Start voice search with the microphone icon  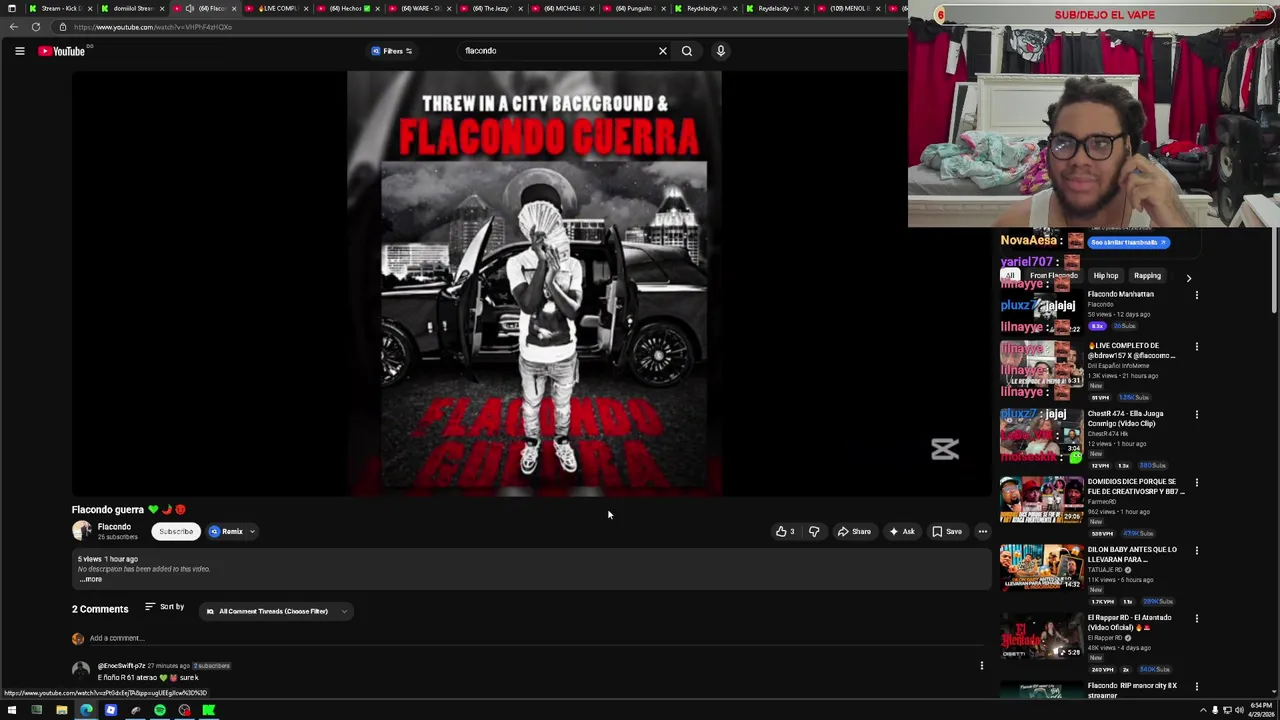[x=720, y=51]
